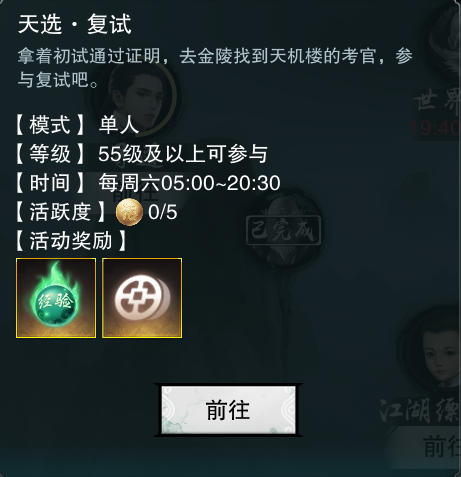The width and height of the screenshot is (461, 477).
Task: Click the young character portrait at lower right
Action: 433,349
